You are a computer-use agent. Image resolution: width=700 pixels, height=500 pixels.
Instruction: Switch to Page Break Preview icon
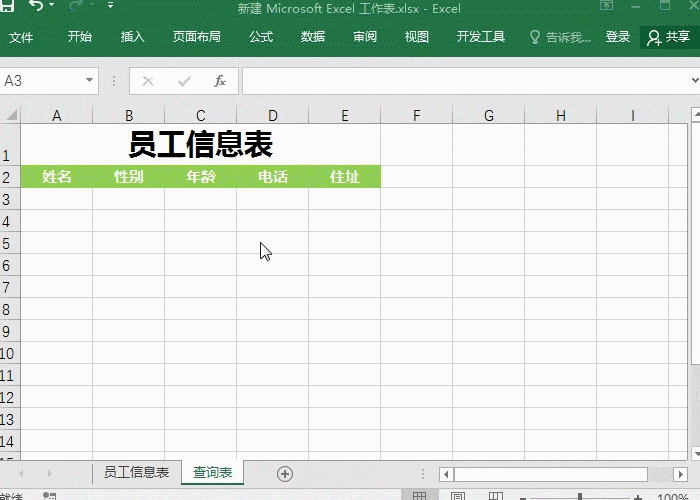coord(496,496)
